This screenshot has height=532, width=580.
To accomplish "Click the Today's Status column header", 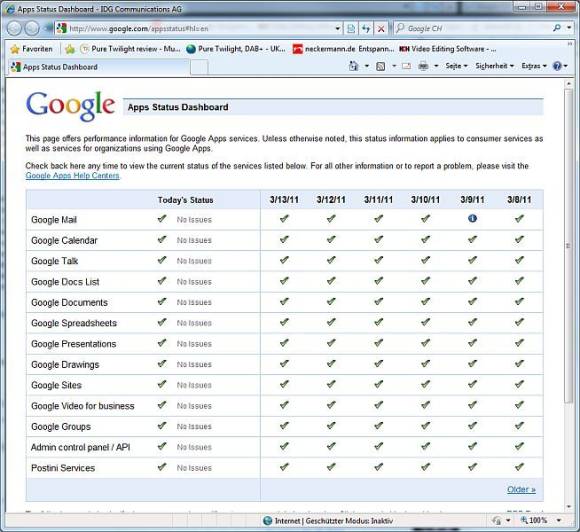I will 185,200.
